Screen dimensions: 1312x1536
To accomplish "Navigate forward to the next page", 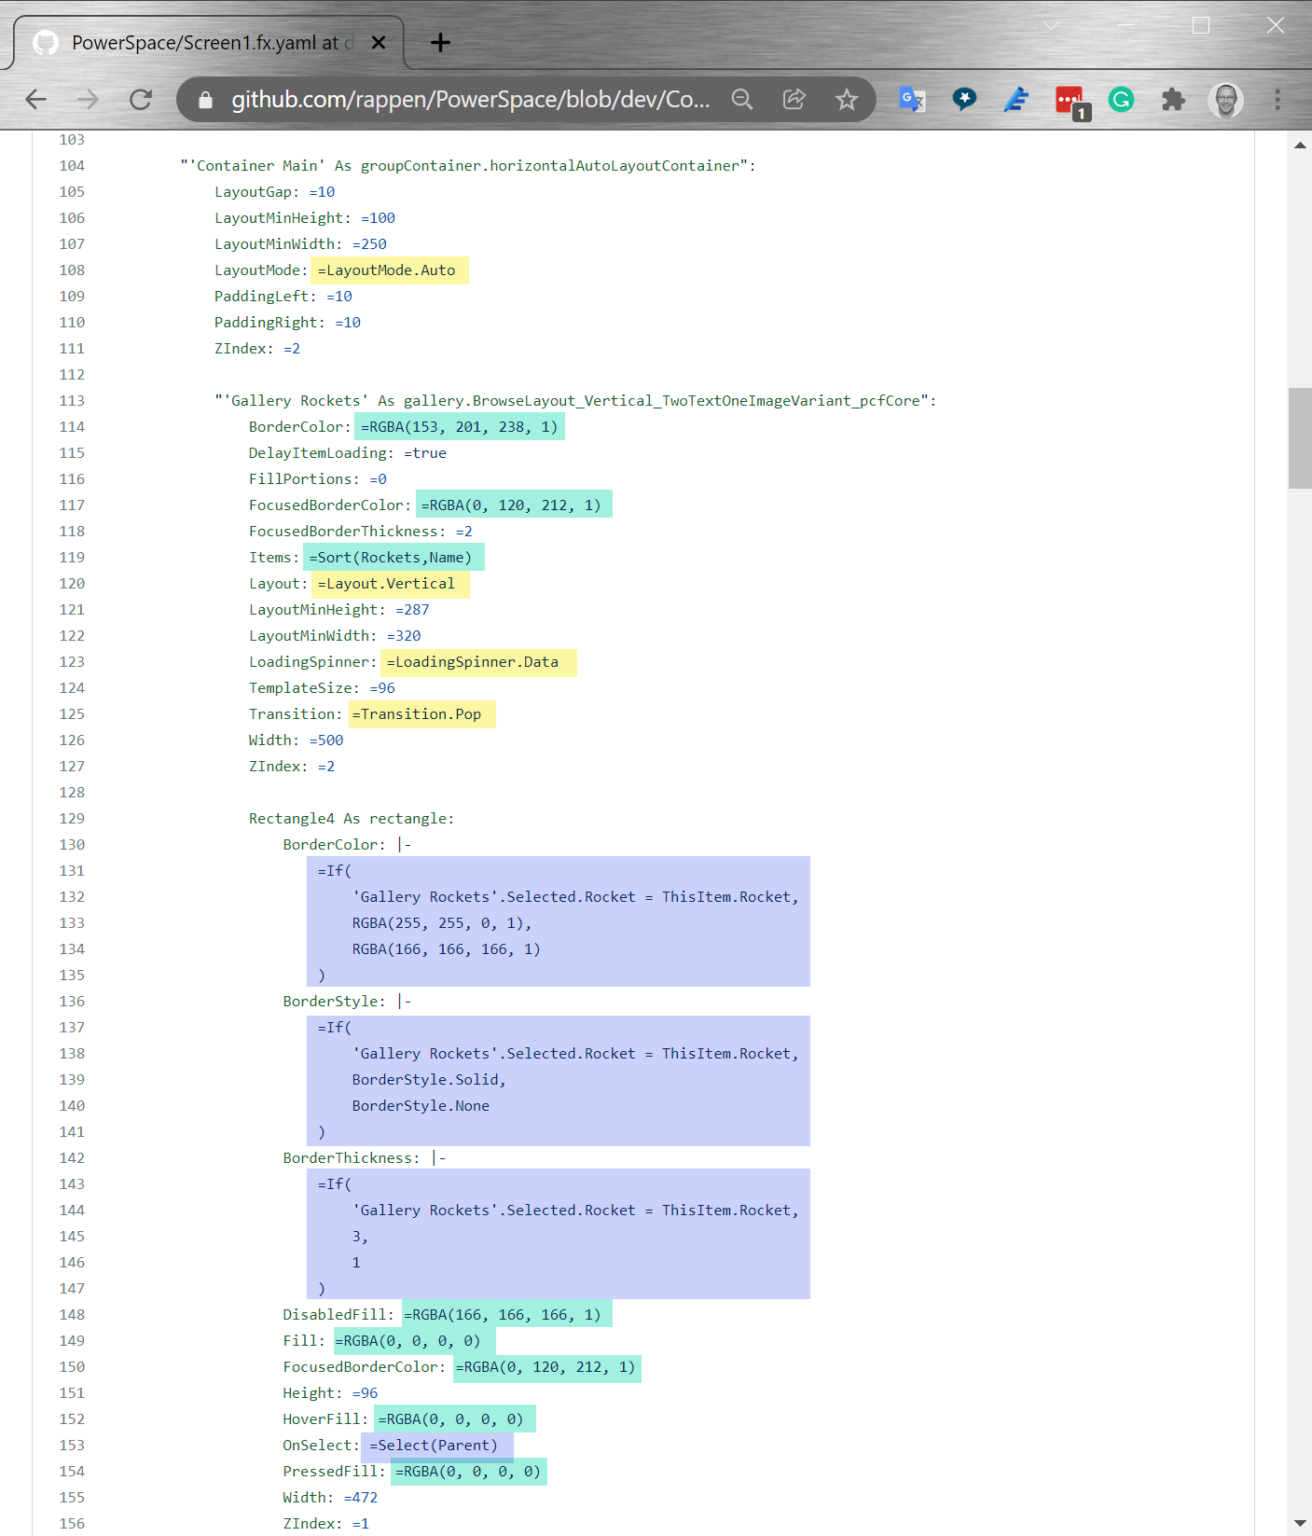I will tap(87, 99).
